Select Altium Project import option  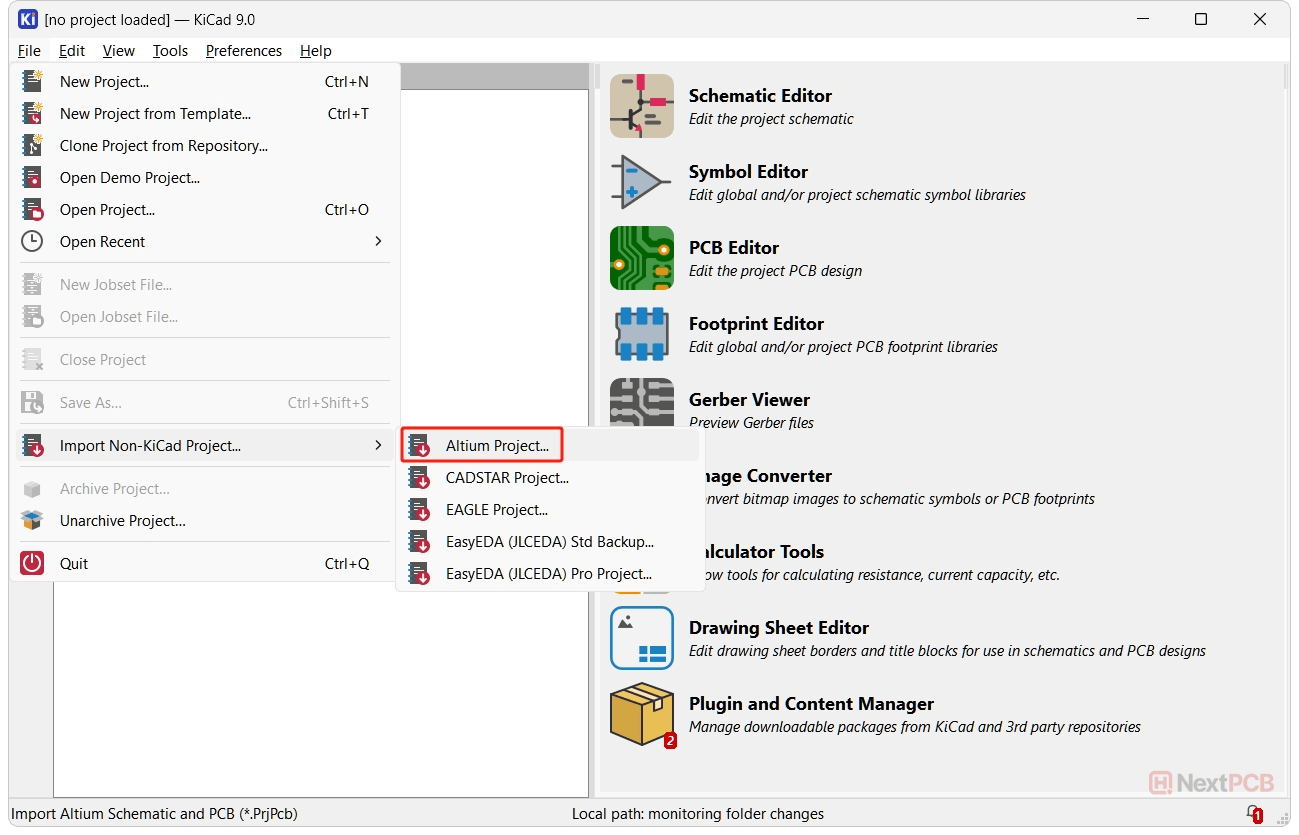tap(497, 446)
